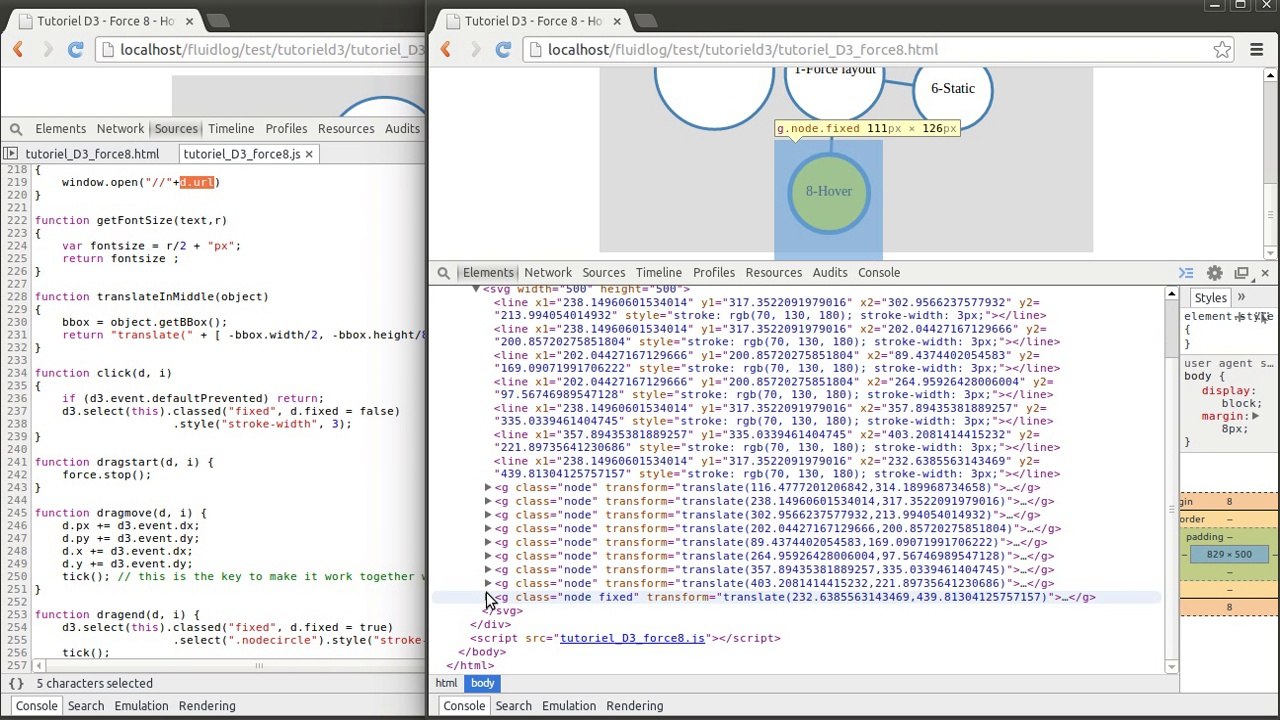
Task: Click the 829 × 500 content box in metrics
Action: [x=1229, y=554]
